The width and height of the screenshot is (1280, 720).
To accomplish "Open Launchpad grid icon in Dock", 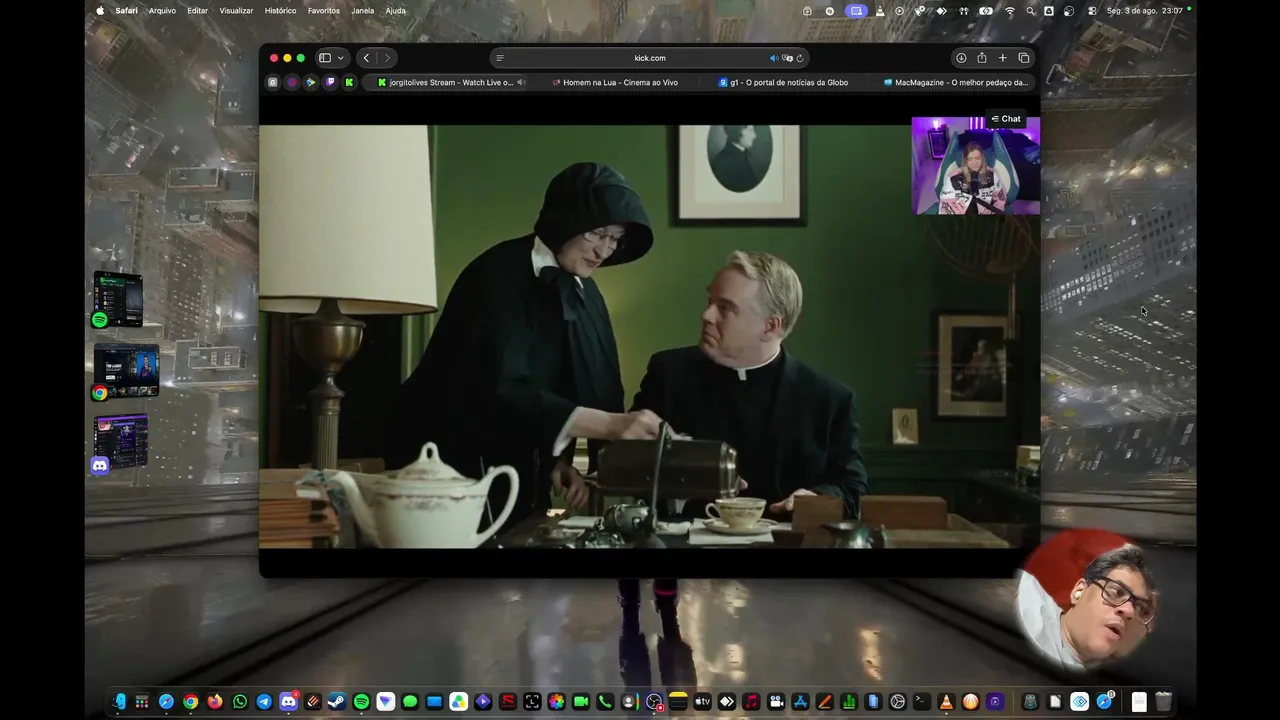I will click(x=142, y=702).
